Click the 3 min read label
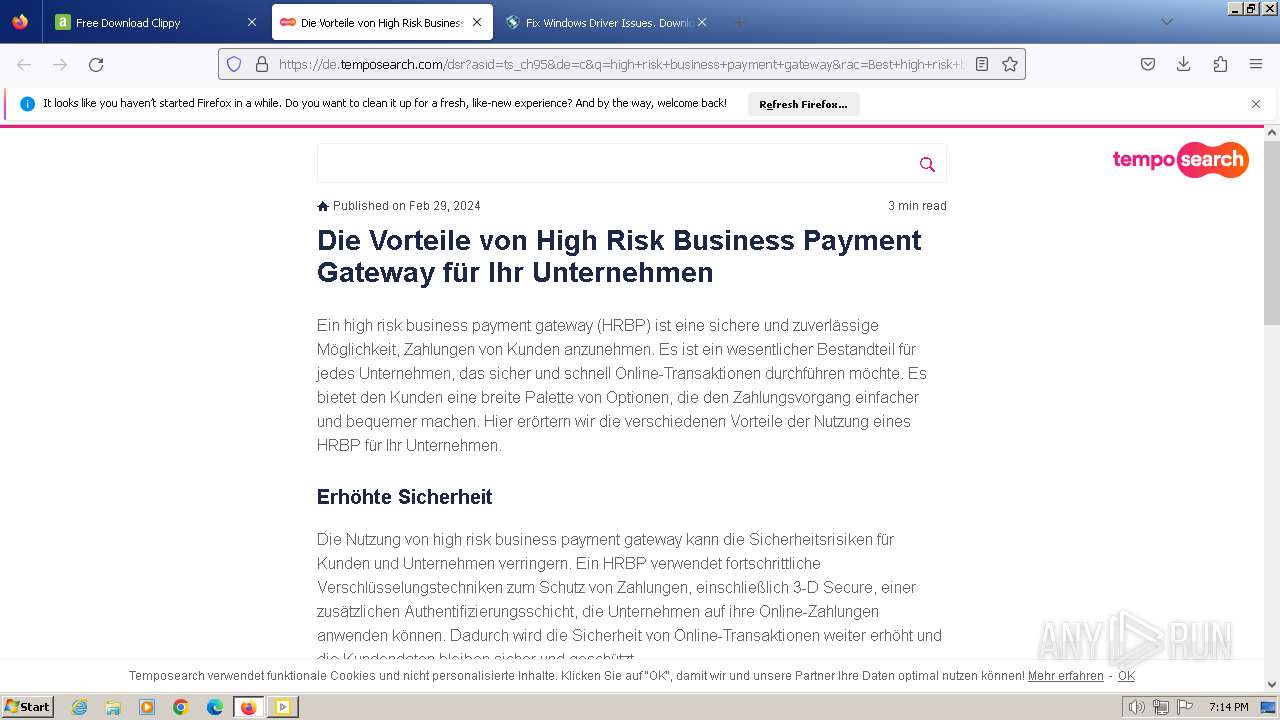The width and height of the screenshot is (1280, 720). coord(917,206)
